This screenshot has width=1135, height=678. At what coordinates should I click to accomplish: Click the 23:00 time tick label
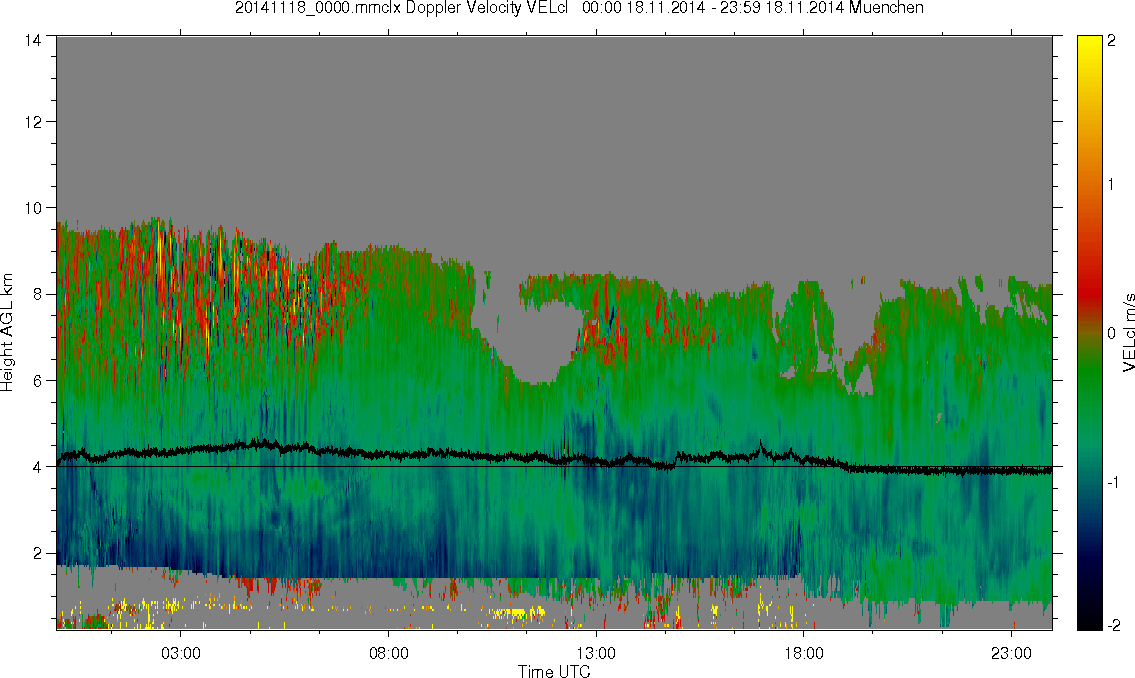pos(1011,653)
